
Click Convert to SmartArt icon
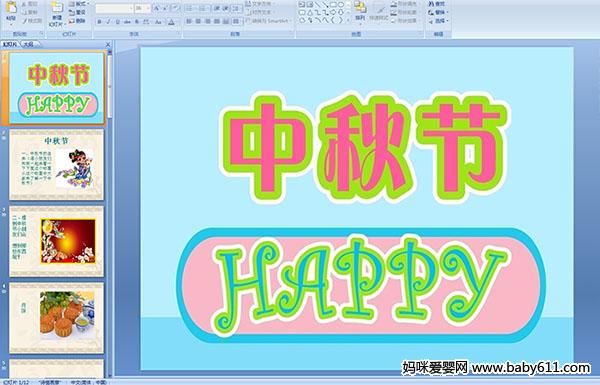coord(249,21)
